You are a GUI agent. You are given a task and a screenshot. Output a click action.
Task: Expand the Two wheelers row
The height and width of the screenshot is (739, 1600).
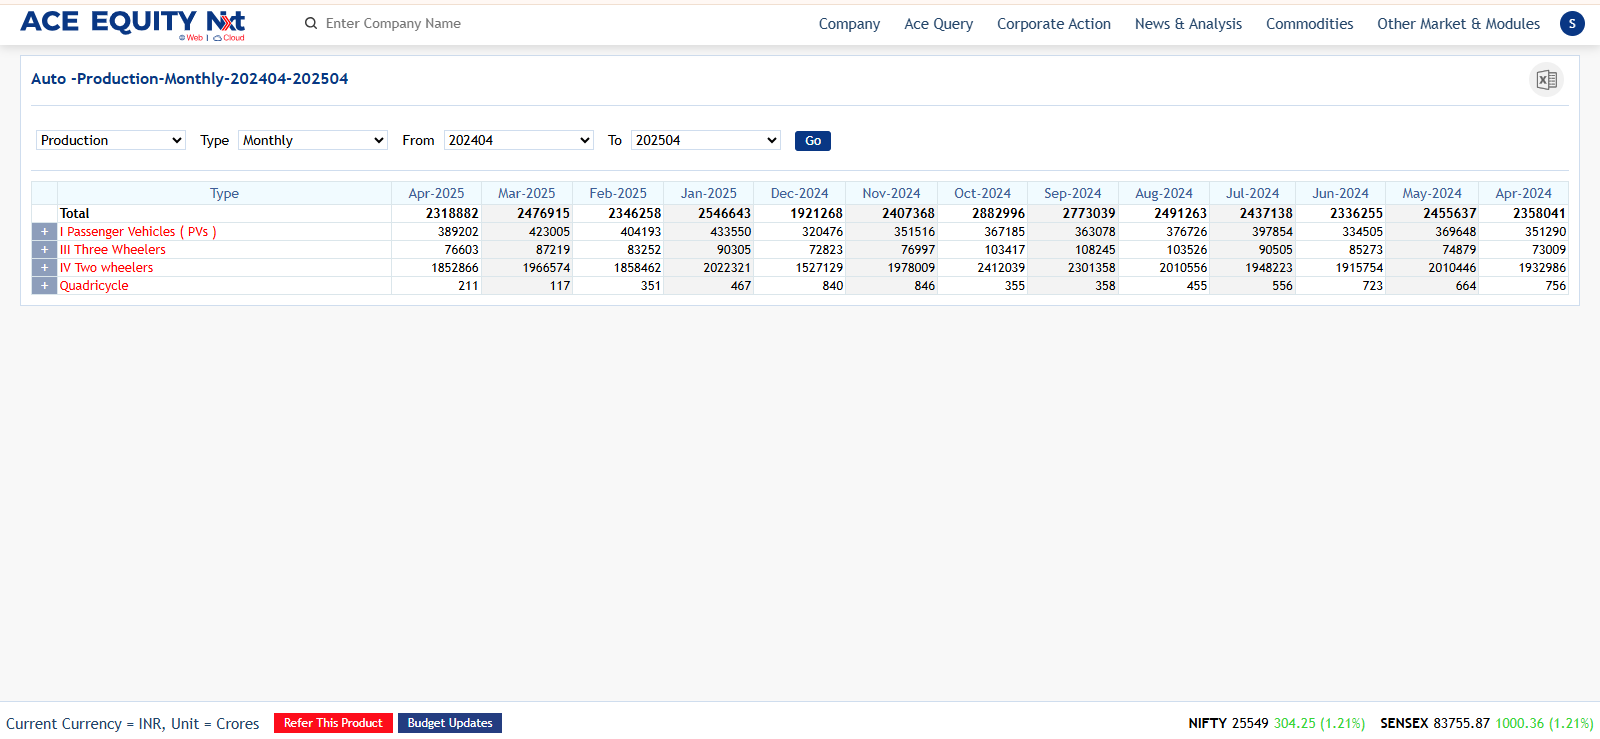click(44, 268)
